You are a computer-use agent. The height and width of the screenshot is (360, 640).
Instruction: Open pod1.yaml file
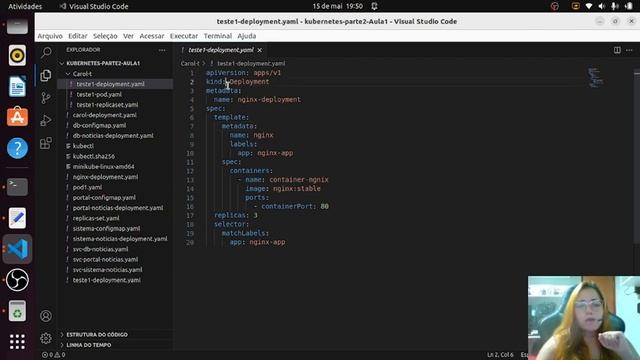coord(87,187)
